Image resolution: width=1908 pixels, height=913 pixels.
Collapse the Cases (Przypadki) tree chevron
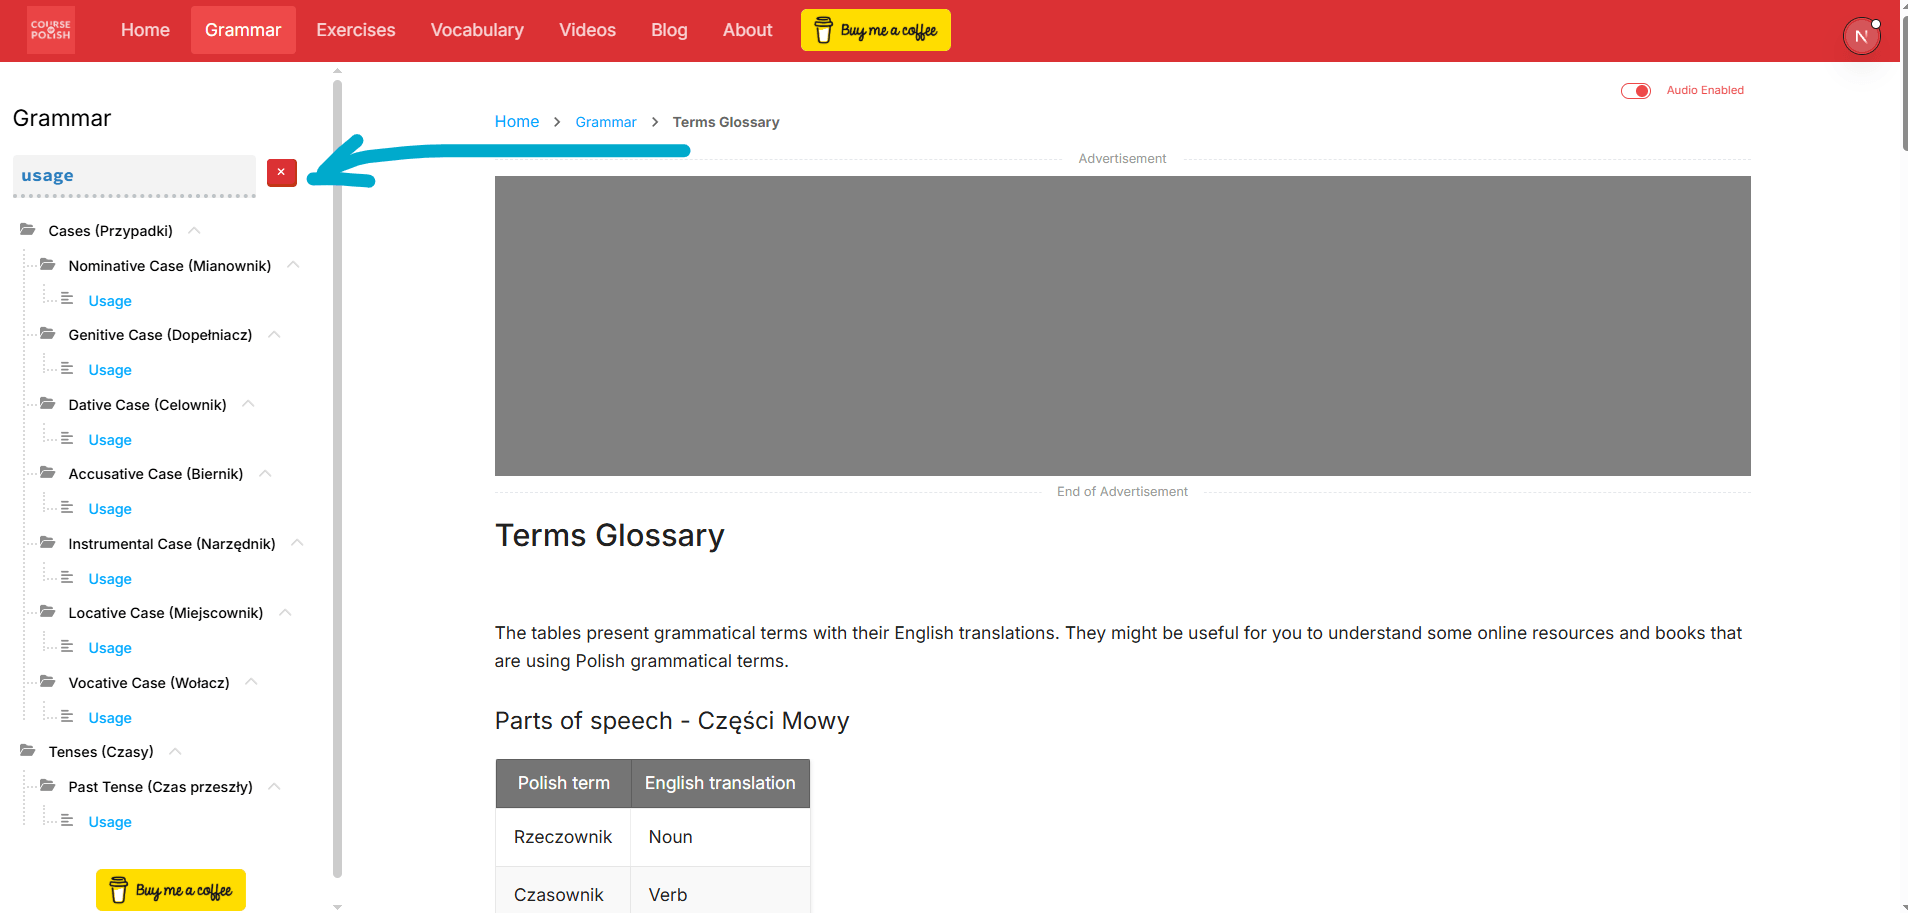click(x=195, y=231)
